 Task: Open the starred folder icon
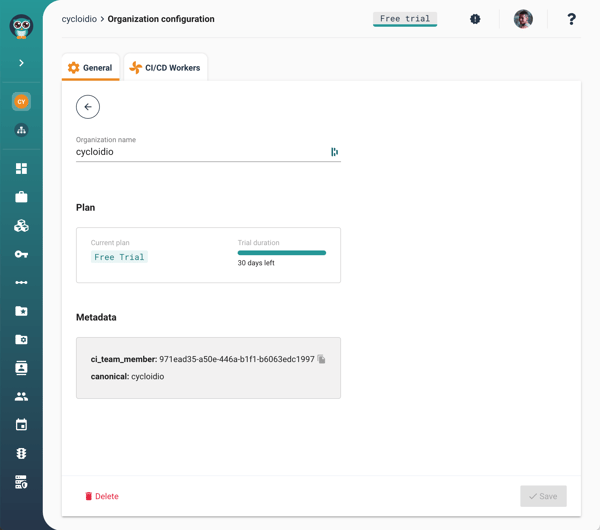click(x=21, y=311)
